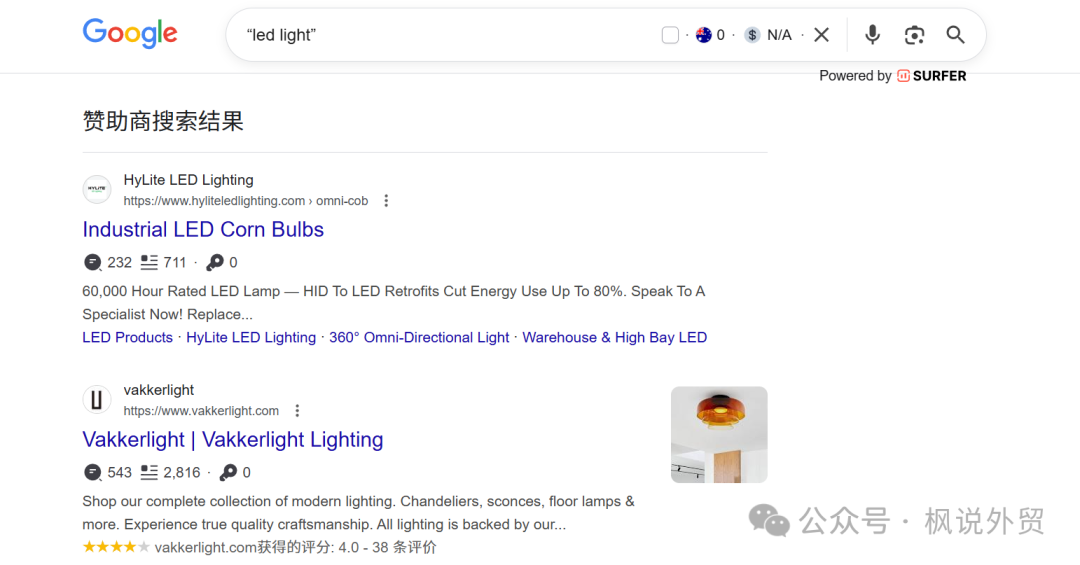Start voice search with microphone icon
This screenshot has width=1080, height=565.
872,35
